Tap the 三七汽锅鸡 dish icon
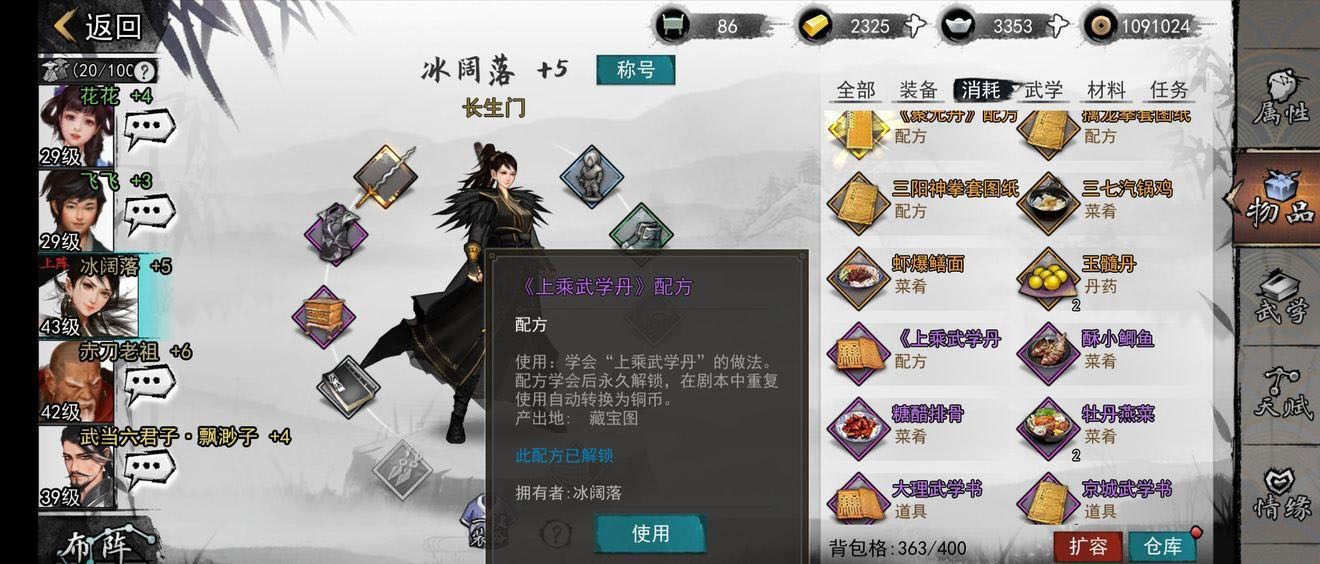This screenshot has height=564, width=1320. [x=1048, y=201]
